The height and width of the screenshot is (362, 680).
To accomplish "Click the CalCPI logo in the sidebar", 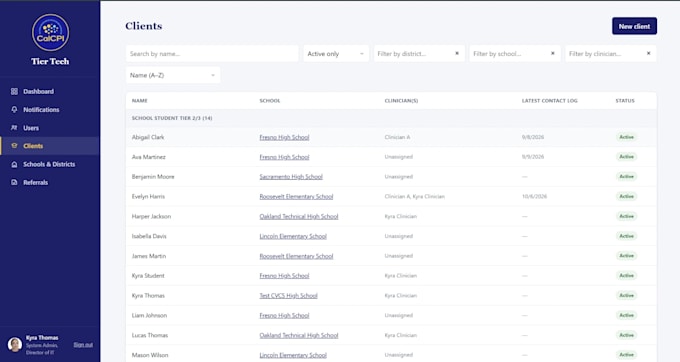I will [x=50, y=33].
